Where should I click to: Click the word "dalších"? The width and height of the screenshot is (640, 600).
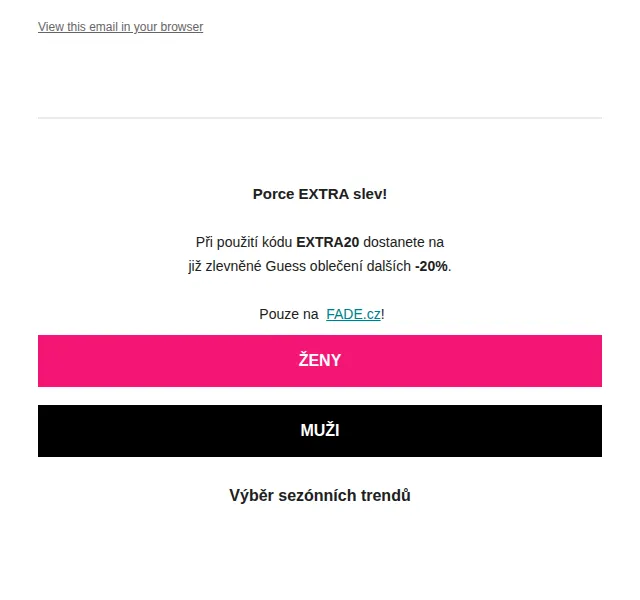tap(389, 266)
